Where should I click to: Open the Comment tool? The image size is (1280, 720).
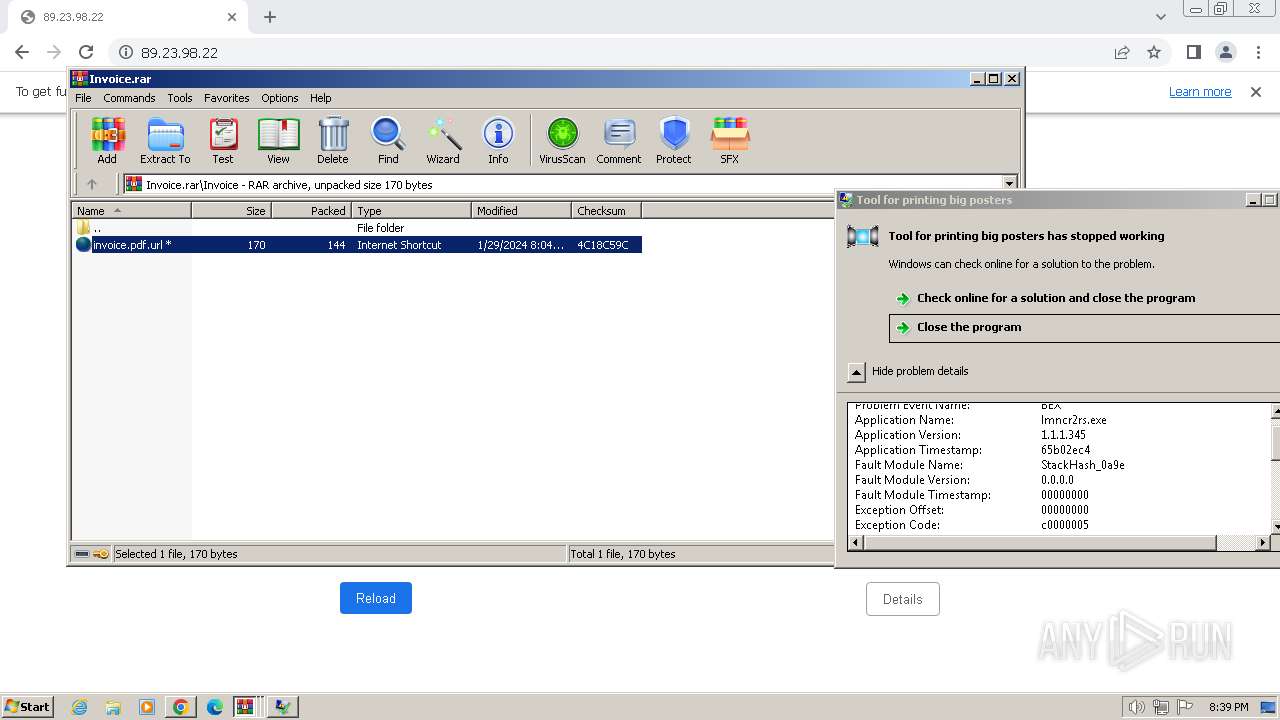(619, 140)
